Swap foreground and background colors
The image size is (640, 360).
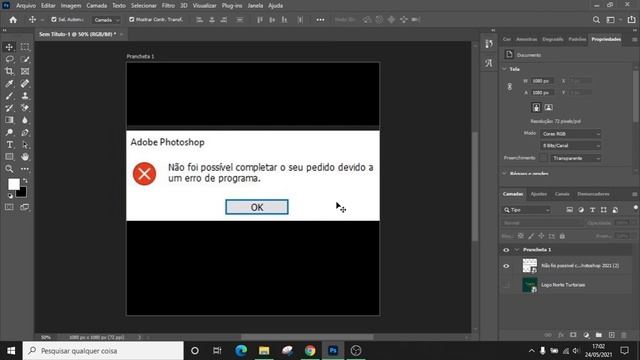(25, 180)
